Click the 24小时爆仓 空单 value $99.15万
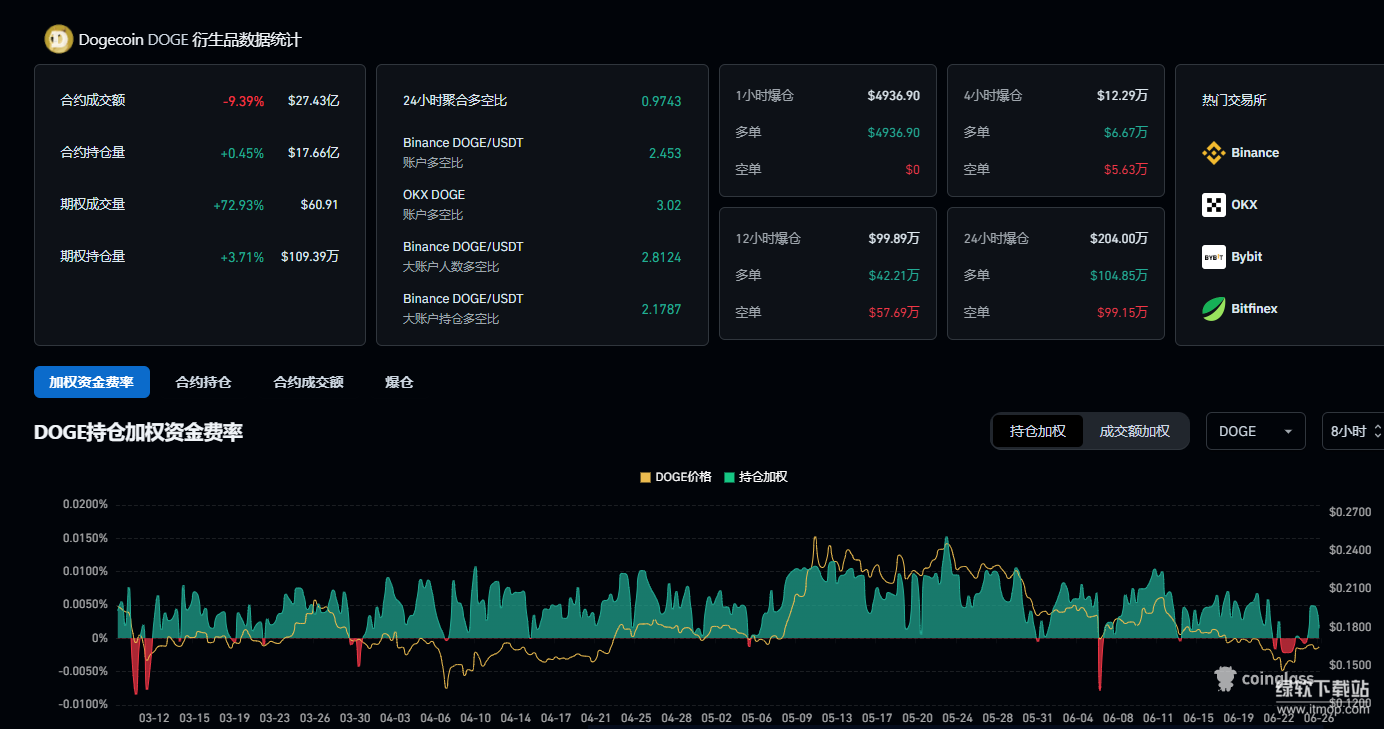 click(x=1122, y=313)
